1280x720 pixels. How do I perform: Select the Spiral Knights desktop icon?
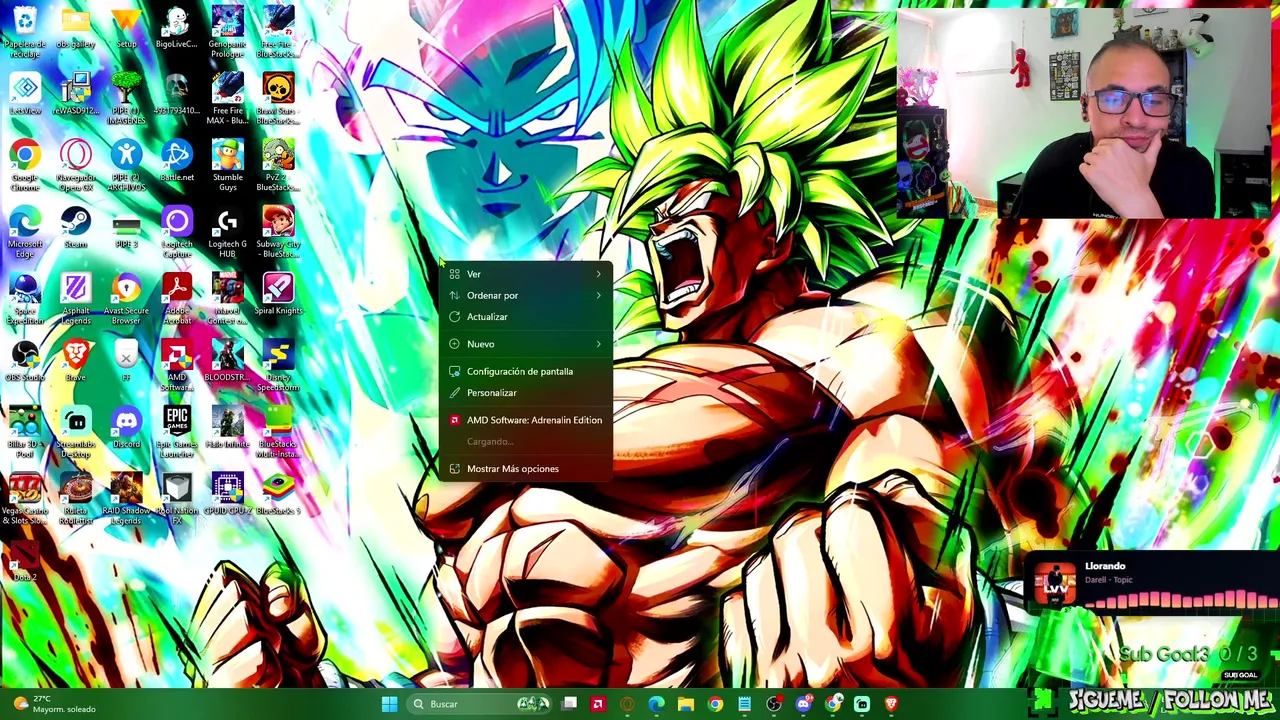pyautogui.click(x=278, y=295)
